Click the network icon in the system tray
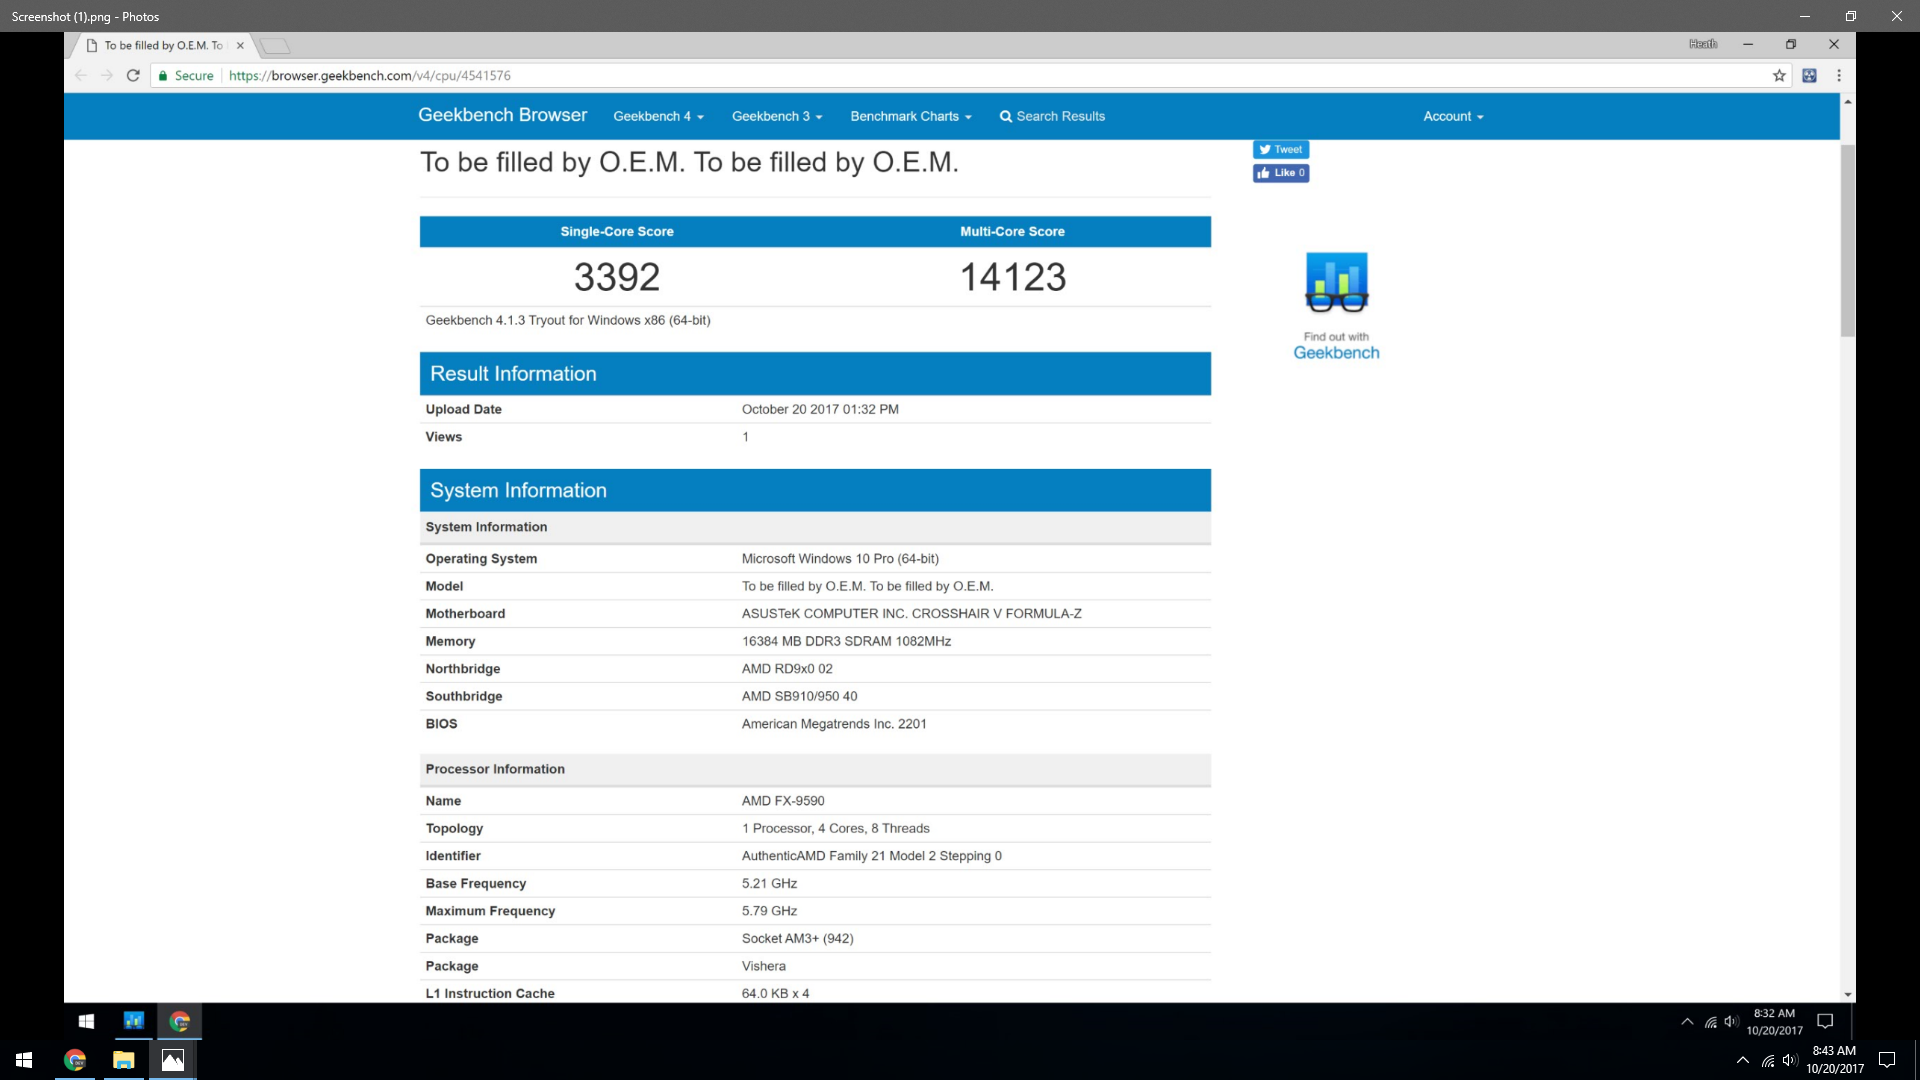 coord(1768,1060)
